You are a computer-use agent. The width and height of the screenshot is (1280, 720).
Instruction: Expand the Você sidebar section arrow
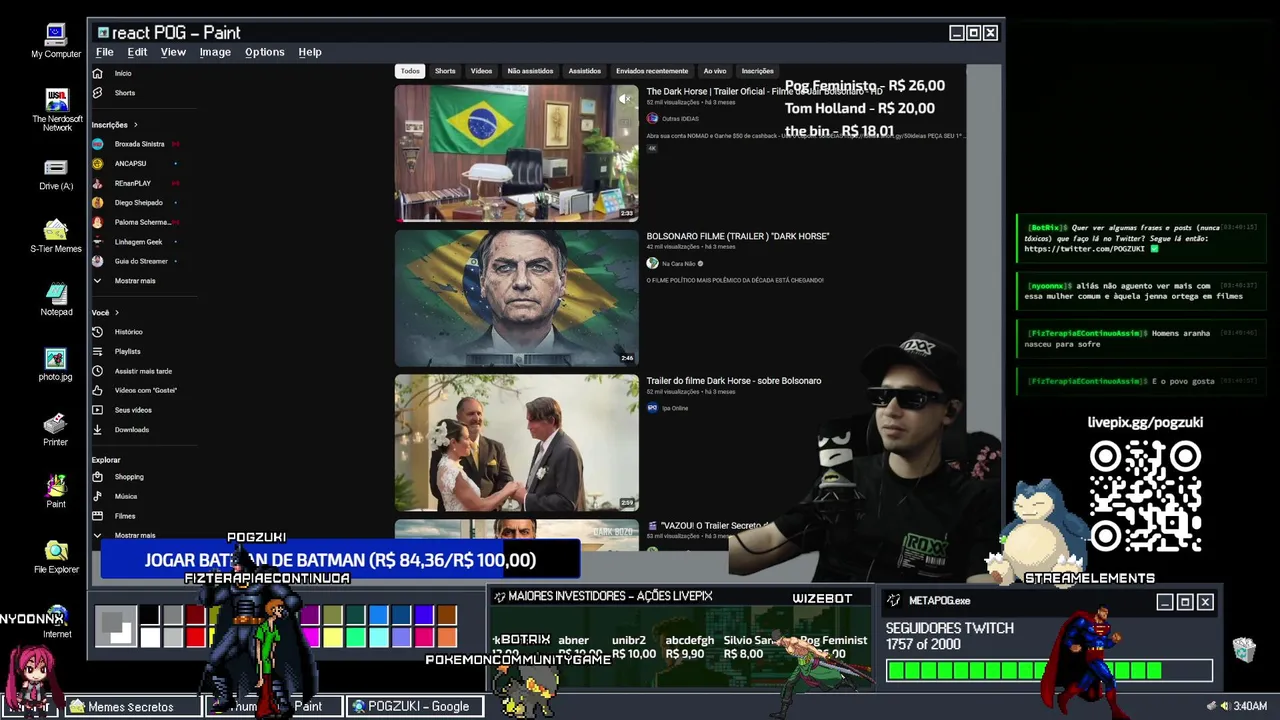click(x=116, y=312)
